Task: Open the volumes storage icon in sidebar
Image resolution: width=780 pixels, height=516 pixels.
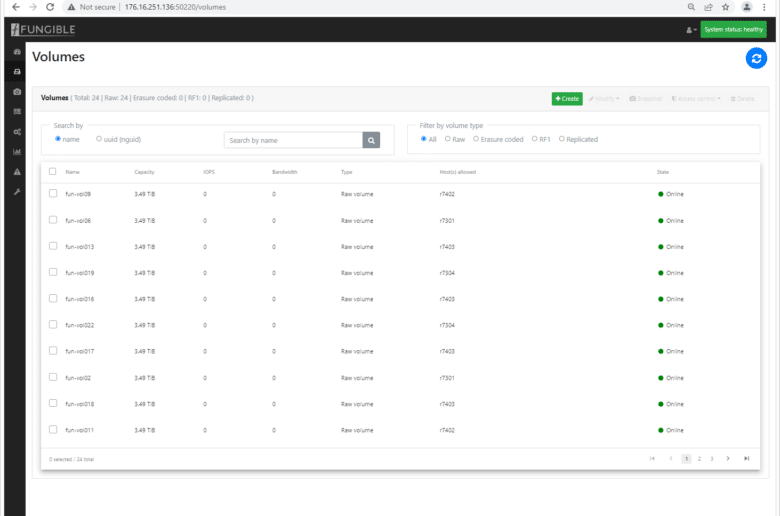Action: pos(17,72)
